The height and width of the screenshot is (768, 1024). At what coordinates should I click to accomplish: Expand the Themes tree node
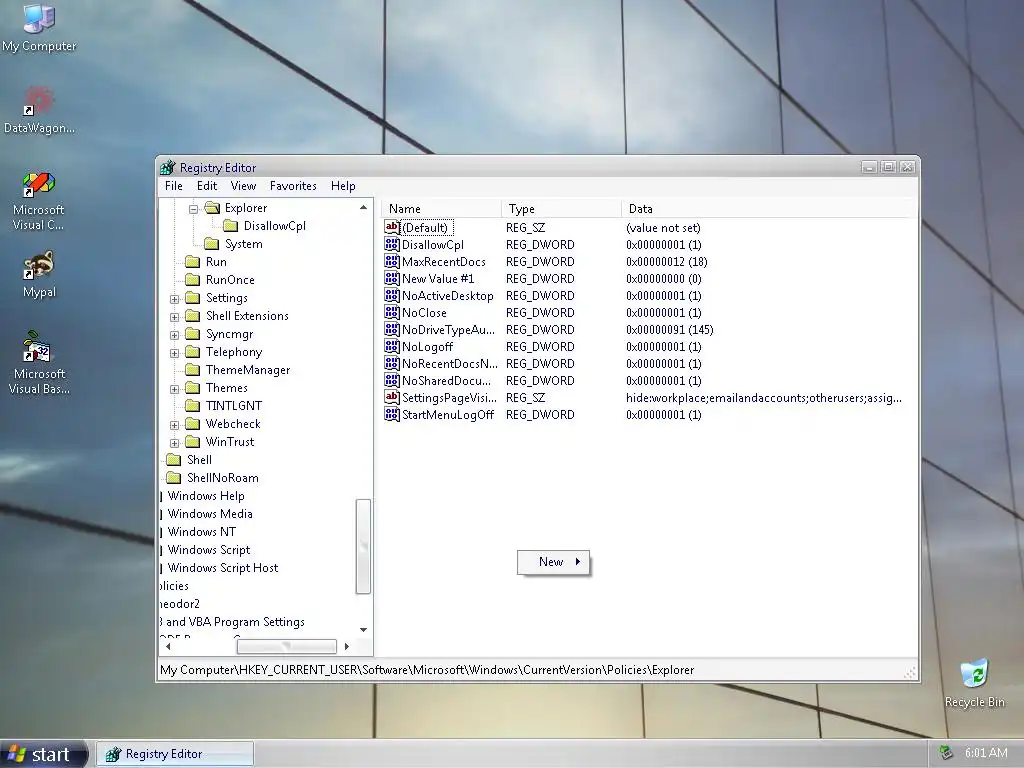point(174,389)
